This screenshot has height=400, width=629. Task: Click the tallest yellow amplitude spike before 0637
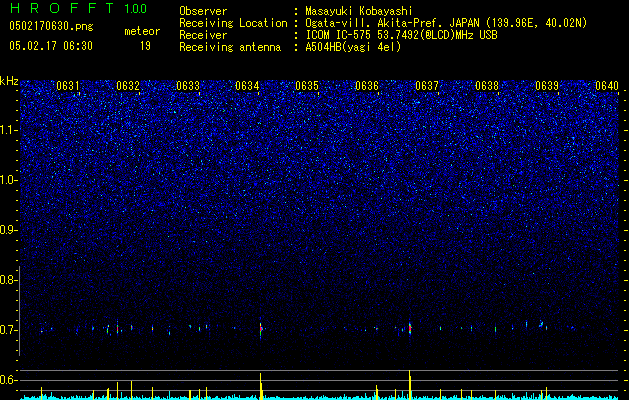[x=410, y=384]
